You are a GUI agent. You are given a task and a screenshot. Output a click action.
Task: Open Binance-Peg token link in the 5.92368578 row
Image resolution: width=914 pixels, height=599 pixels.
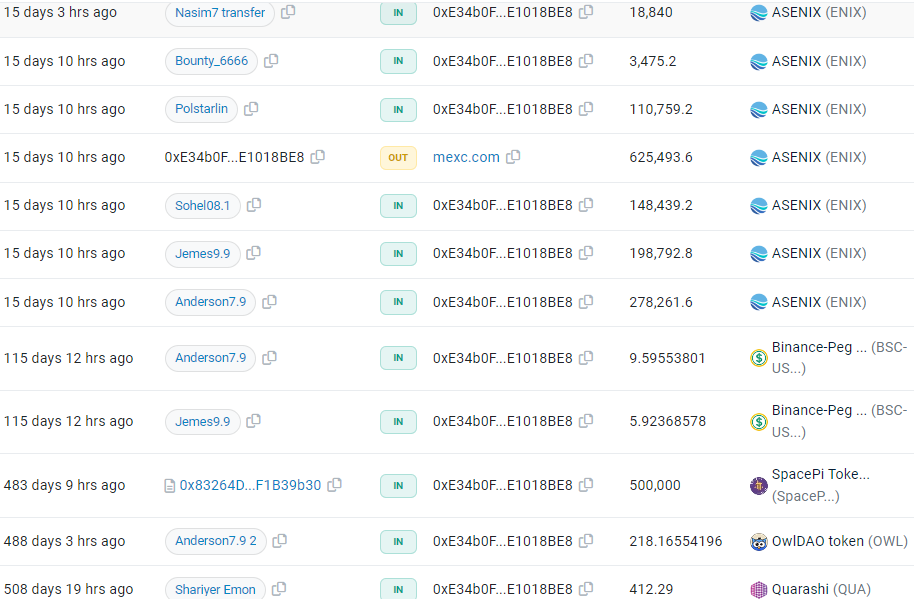839,421
